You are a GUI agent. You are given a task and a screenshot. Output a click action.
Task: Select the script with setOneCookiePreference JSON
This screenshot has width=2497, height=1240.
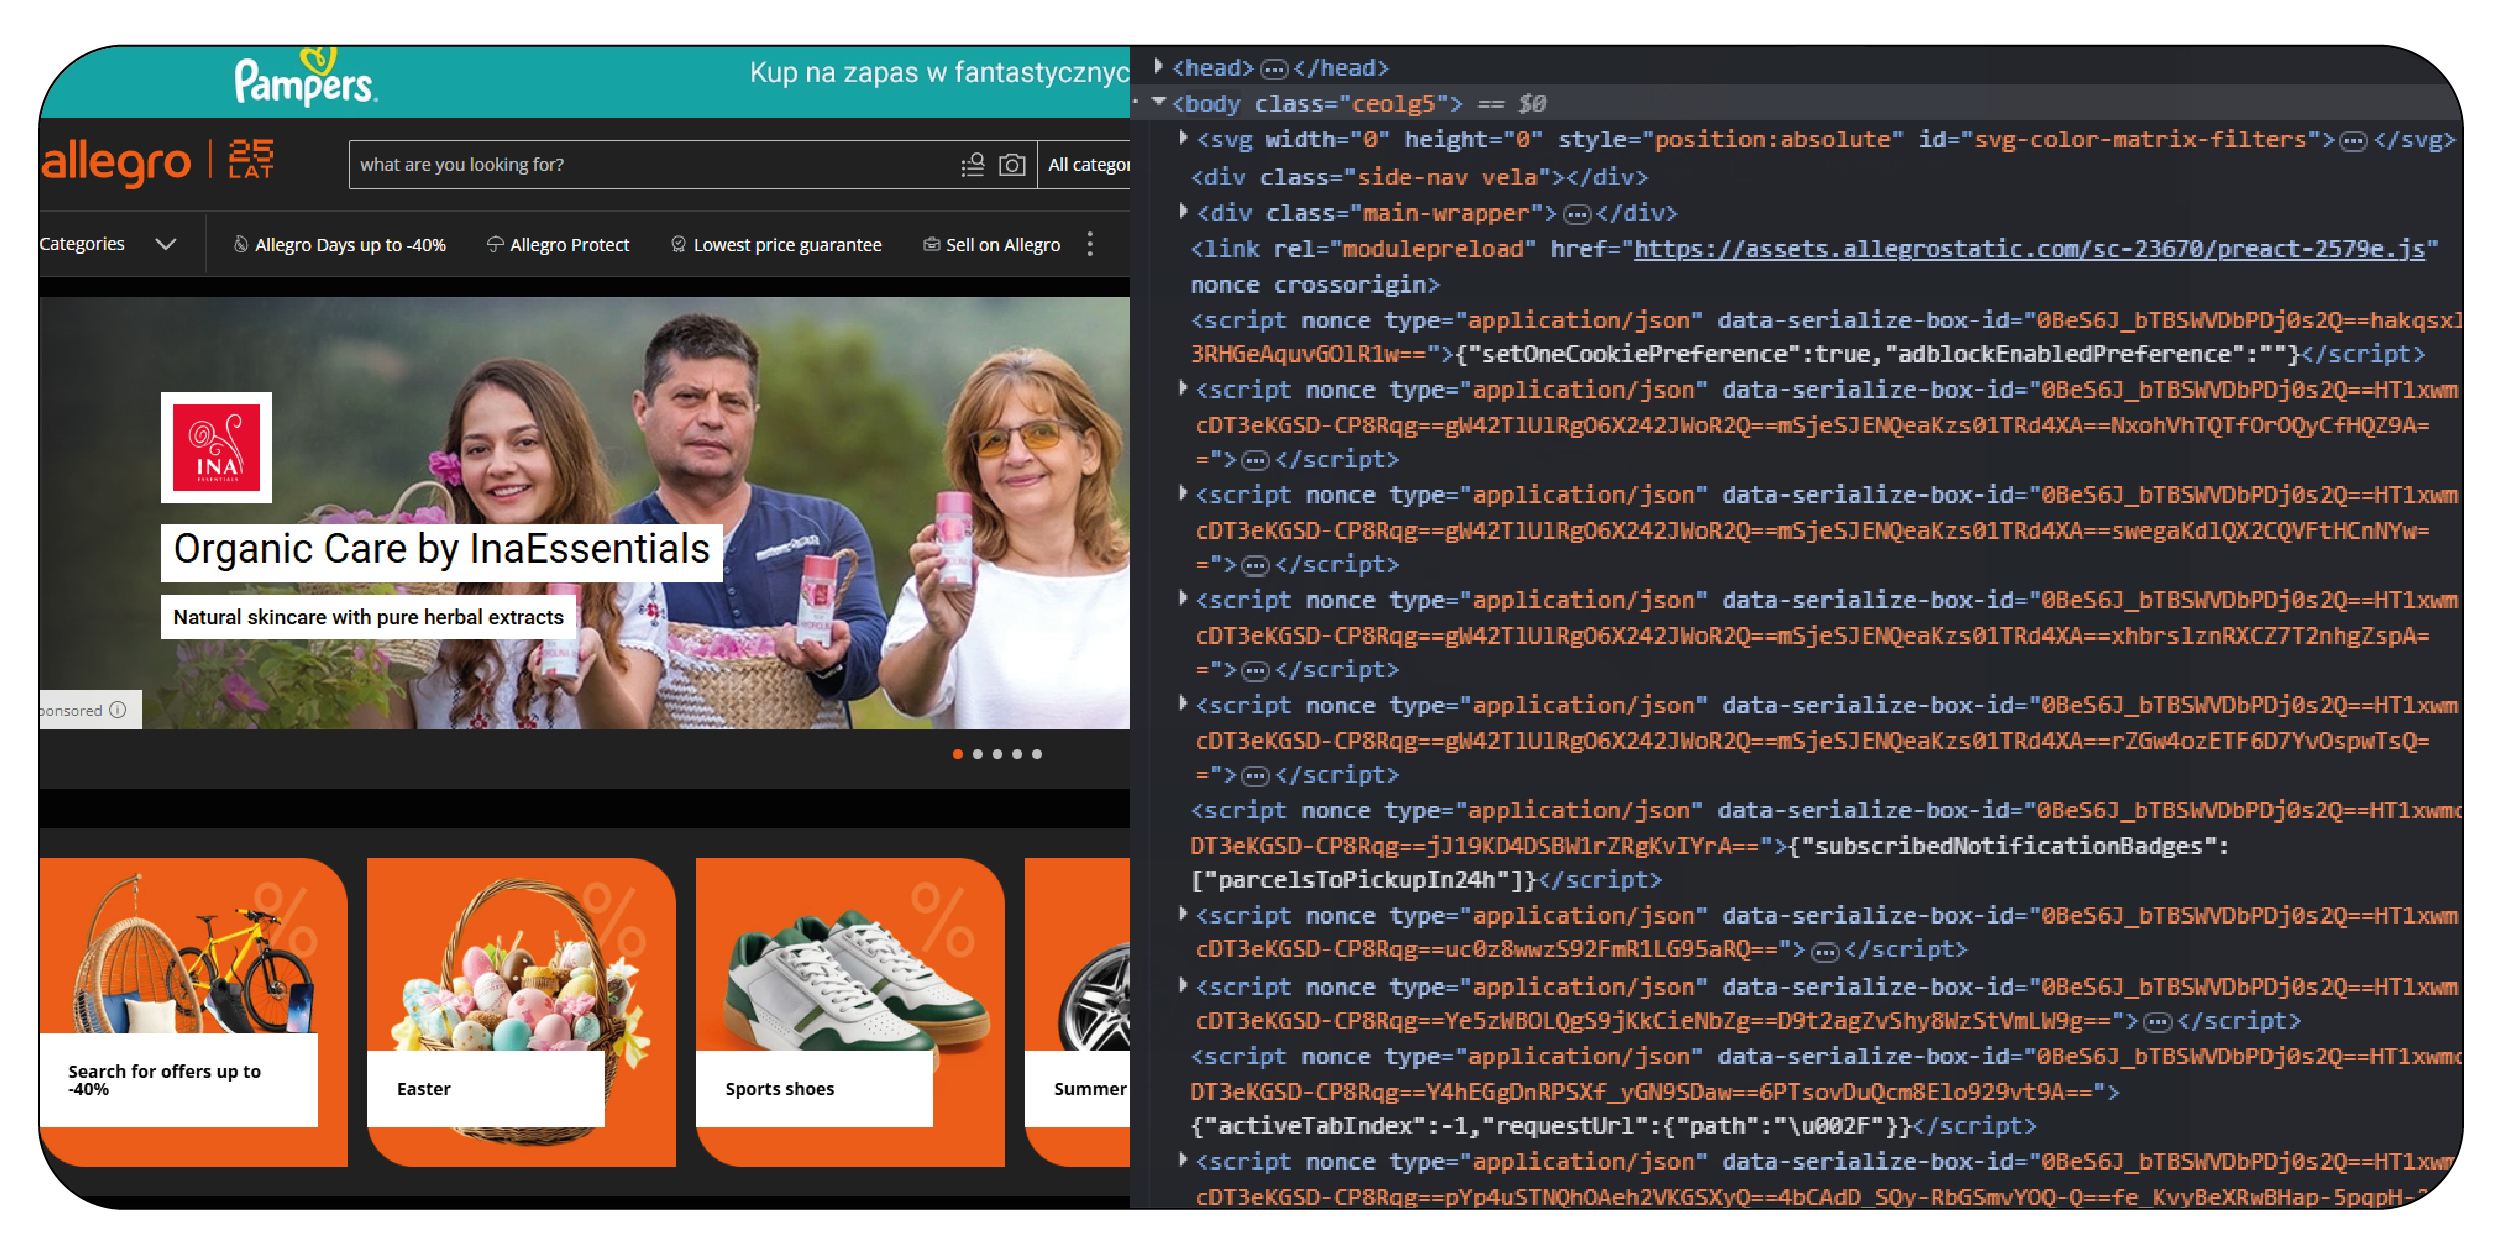click(1824, 337)
